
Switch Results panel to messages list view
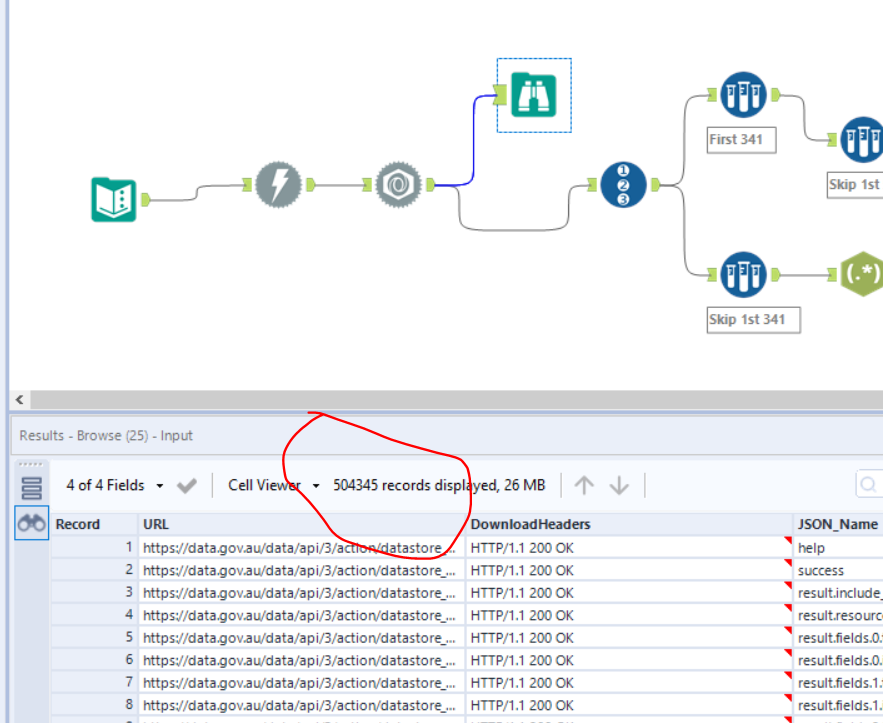click(x=31, y=488)
